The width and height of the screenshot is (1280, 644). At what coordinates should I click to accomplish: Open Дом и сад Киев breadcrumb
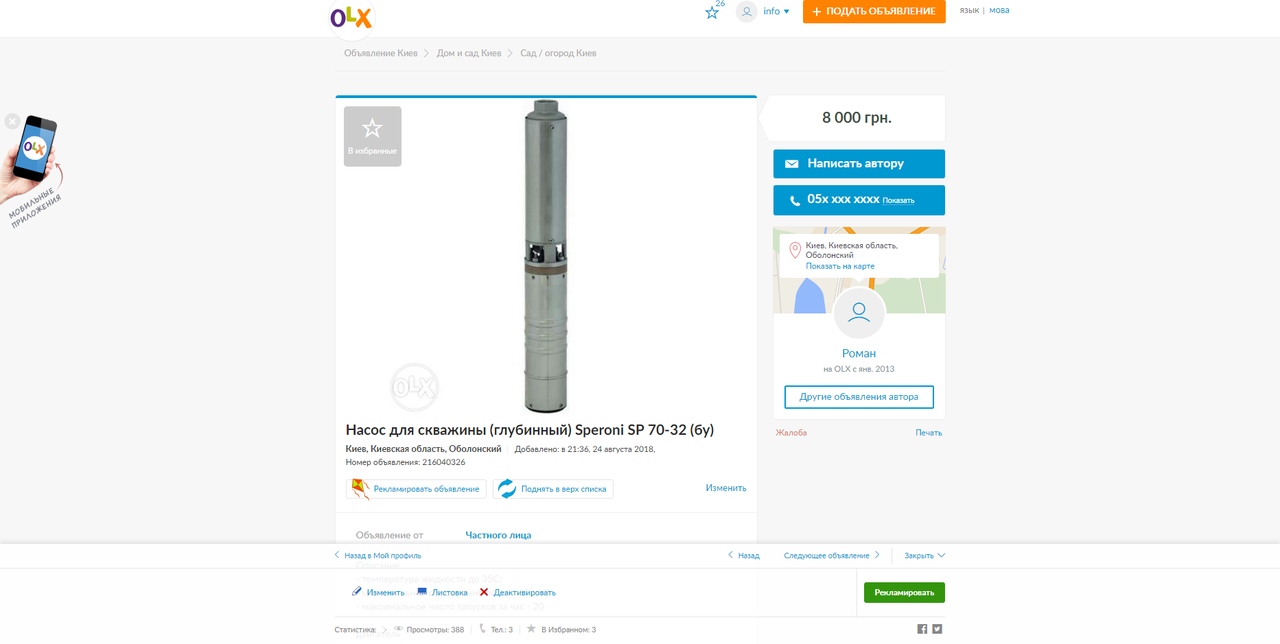[469, 53]
